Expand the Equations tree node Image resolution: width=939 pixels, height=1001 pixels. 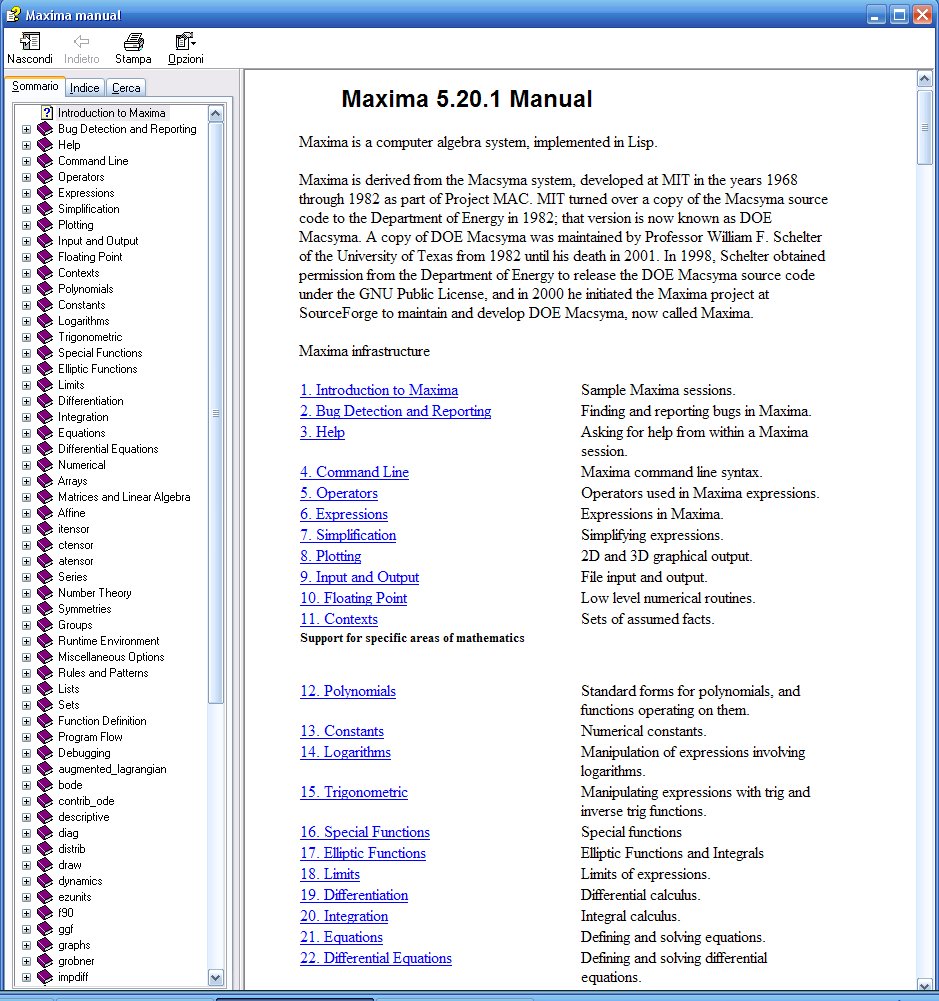pyautogui.click(x=26, y=433)
